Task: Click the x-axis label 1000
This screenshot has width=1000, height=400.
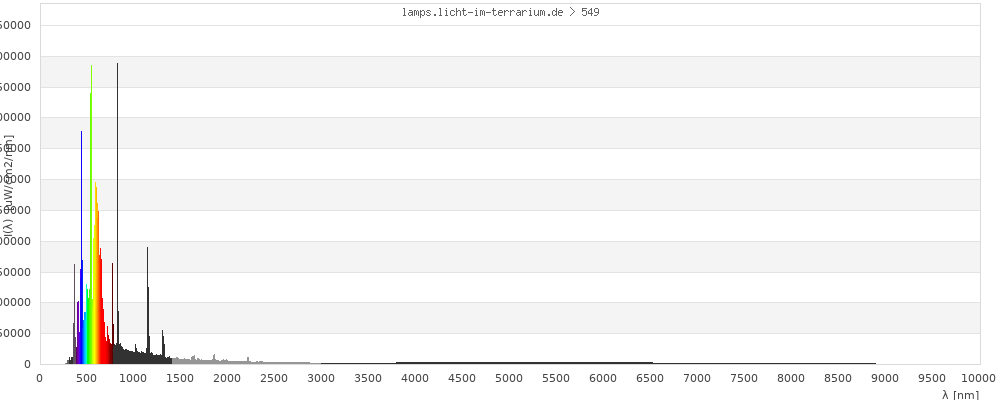Action: point(134,378)
